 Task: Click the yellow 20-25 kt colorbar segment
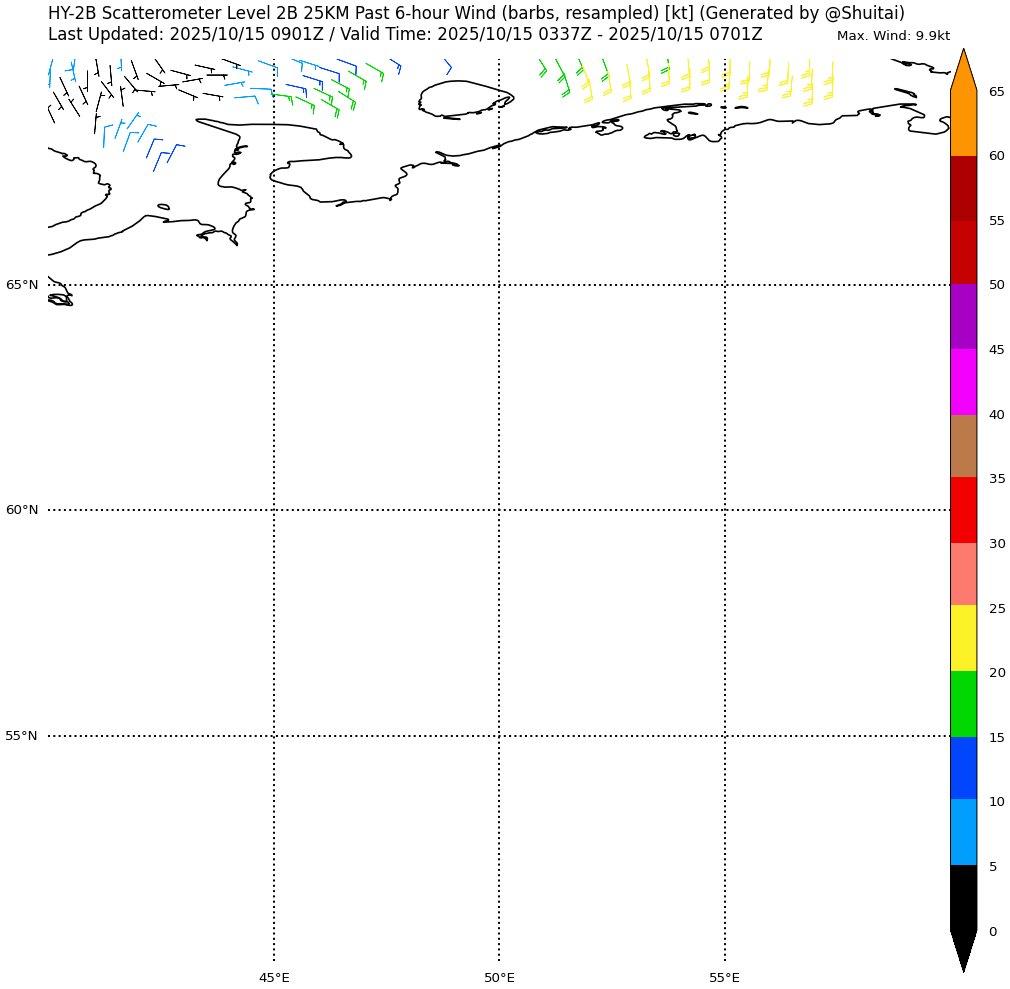coord(963,638)
